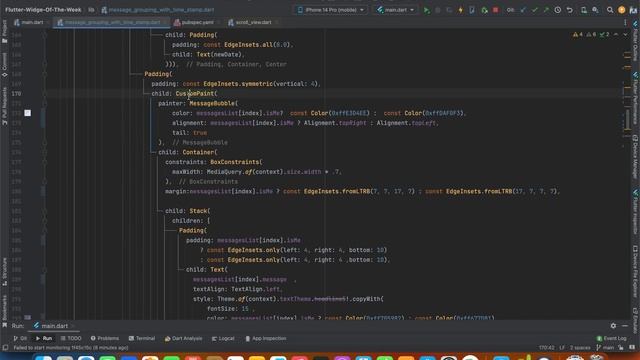Image resolution: width=640 pixels, height=360 pixels.
Task: Hide the Run tool window
Action: [625, 326]
